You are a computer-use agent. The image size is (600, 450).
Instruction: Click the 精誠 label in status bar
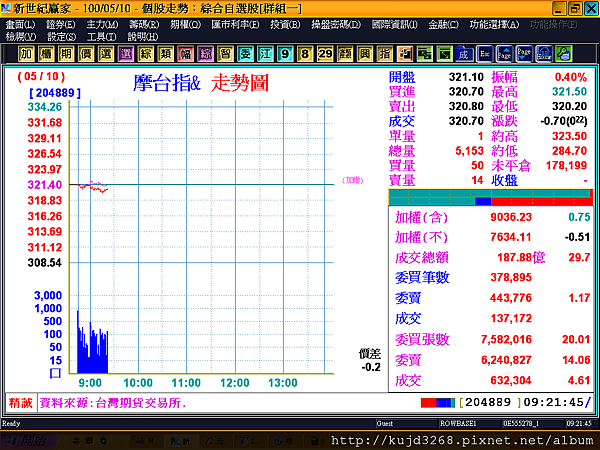(21, 403)
